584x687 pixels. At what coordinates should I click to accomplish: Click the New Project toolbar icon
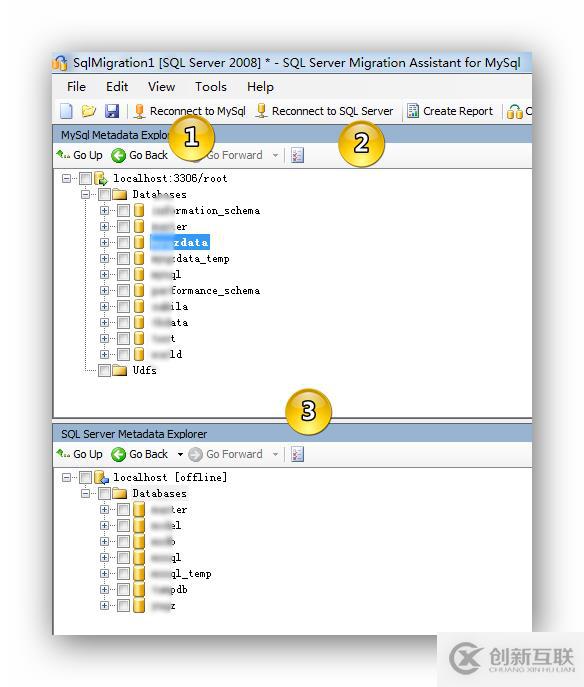(x=66, y=111)
